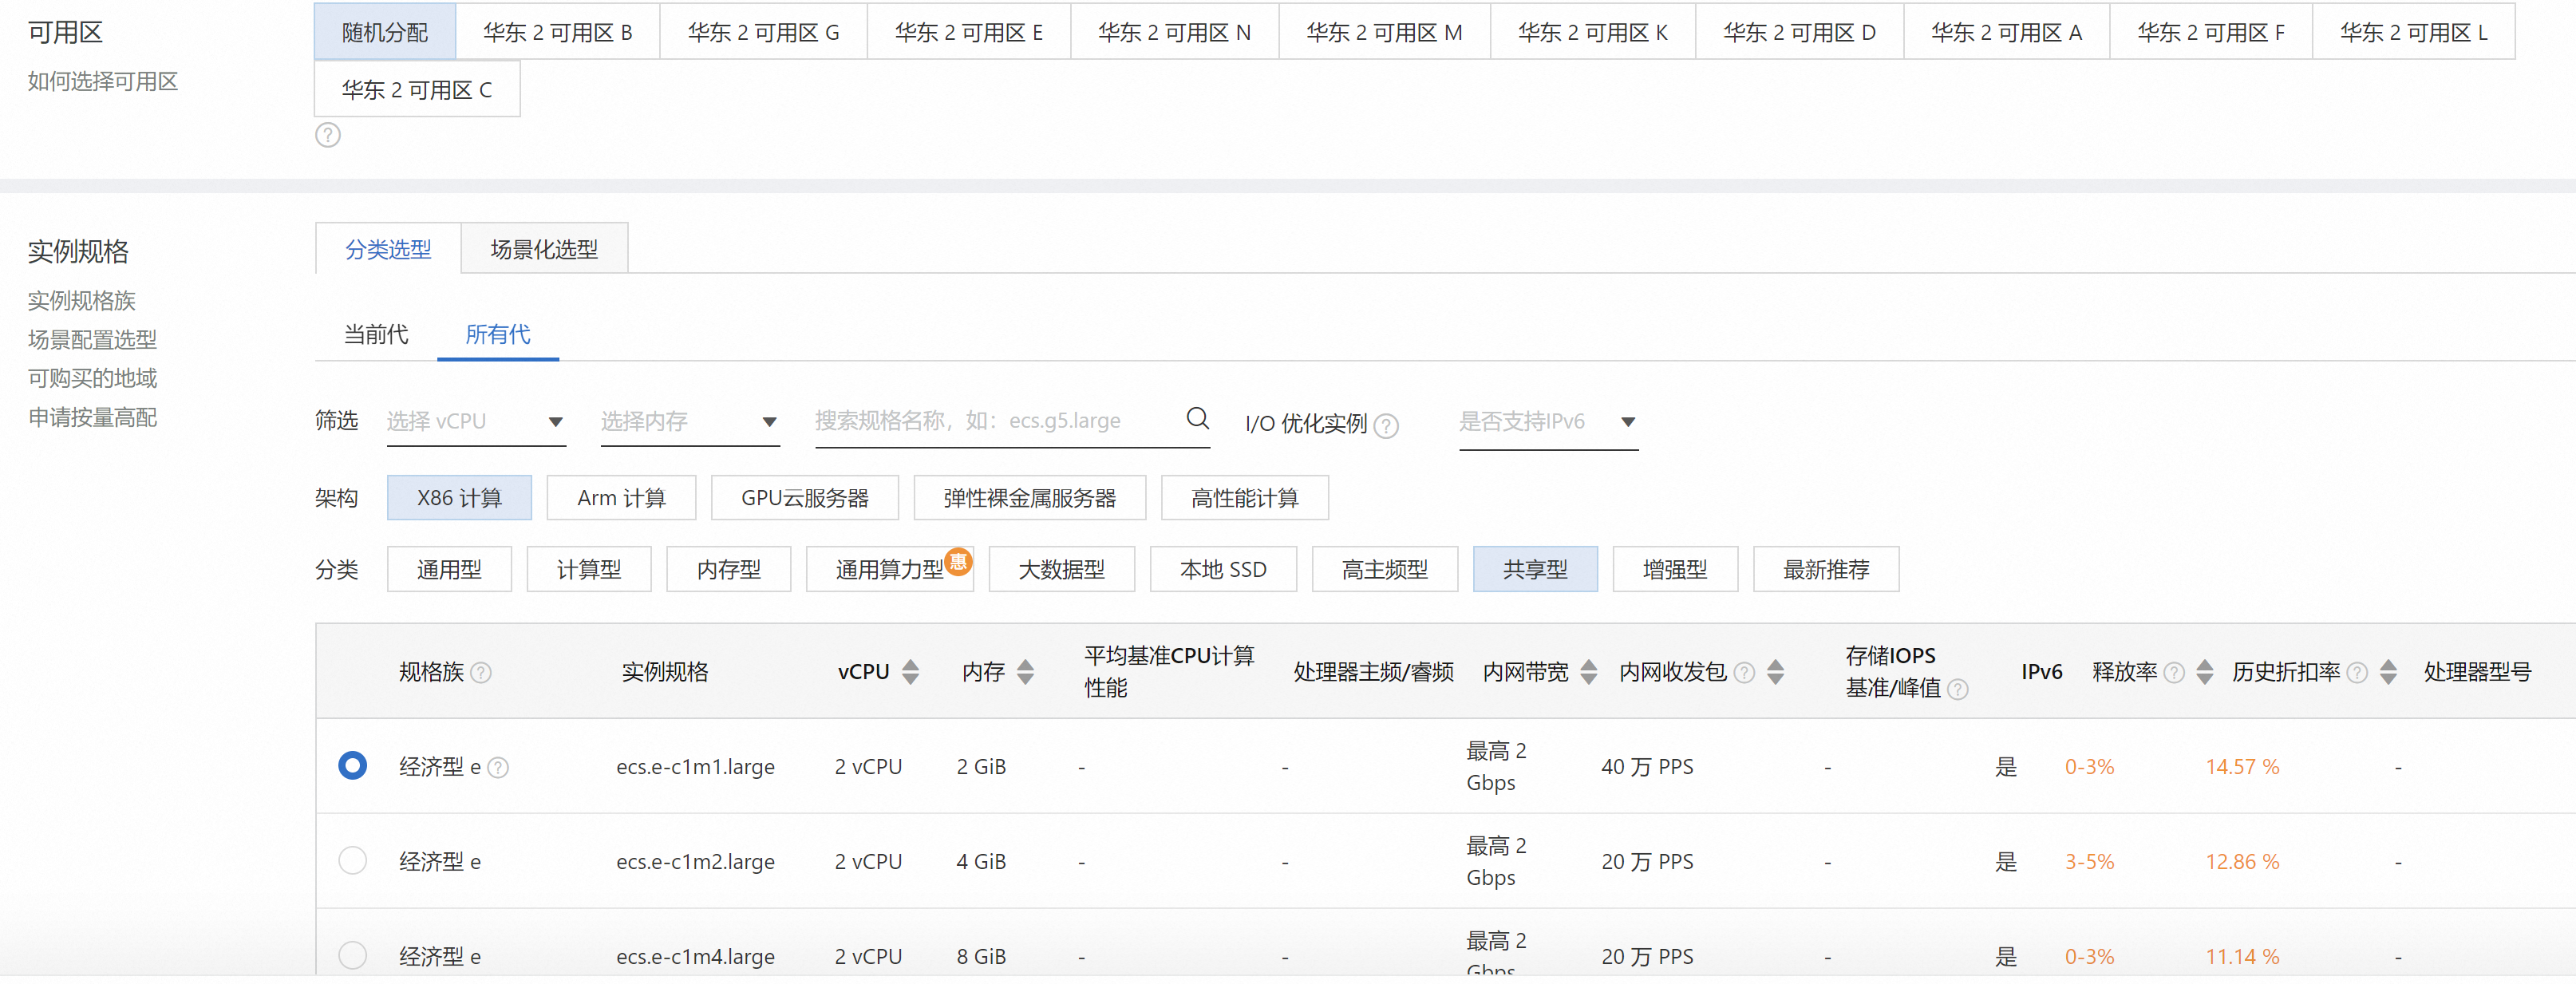
Task: Open help icon beside 内网收发包 header
Action: (x=1744, y=672)
